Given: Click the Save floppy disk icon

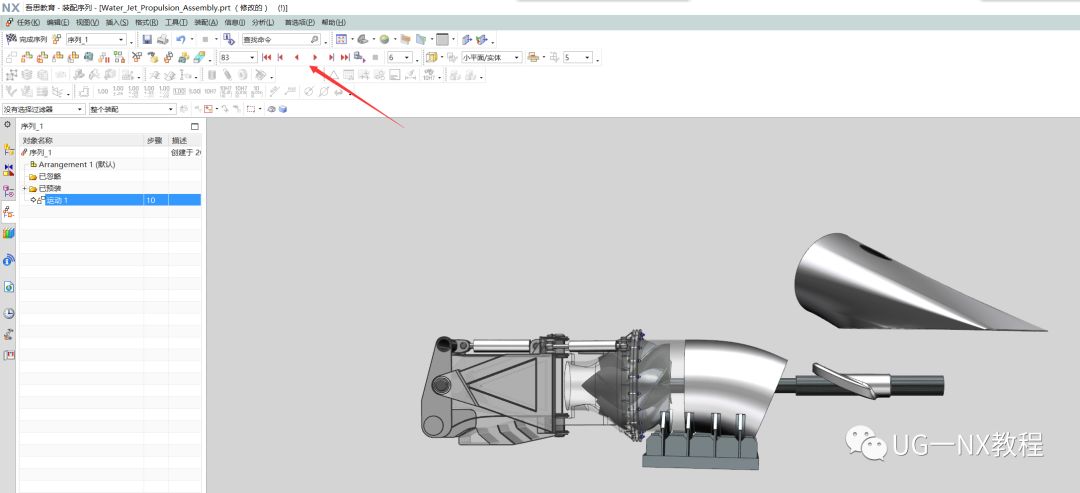Looking at the screenshot, I should click(x=147, y=39).
